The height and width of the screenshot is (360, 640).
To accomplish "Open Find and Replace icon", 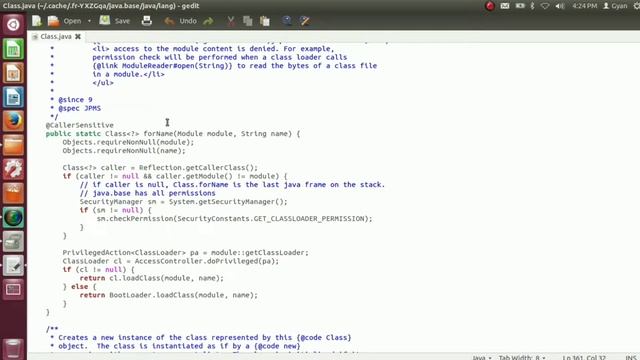I will coord(304,21).
